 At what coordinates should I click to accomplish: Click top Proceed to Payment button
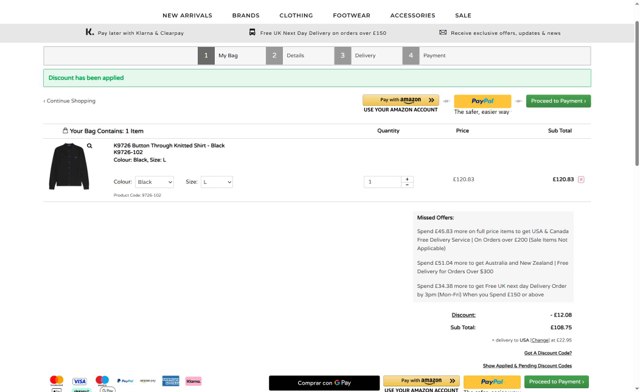click(x=558, y=101)
